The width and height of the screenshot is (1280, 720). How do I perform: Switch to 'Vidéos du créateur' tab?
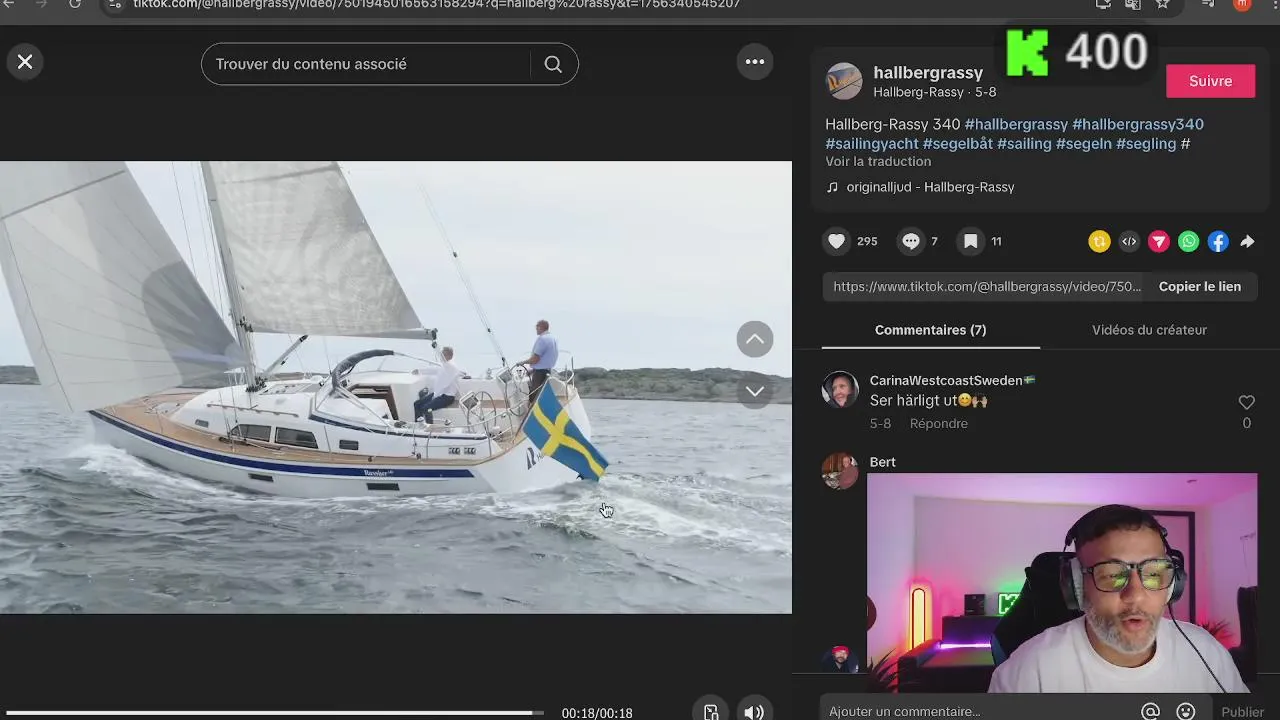point(1149,330)
